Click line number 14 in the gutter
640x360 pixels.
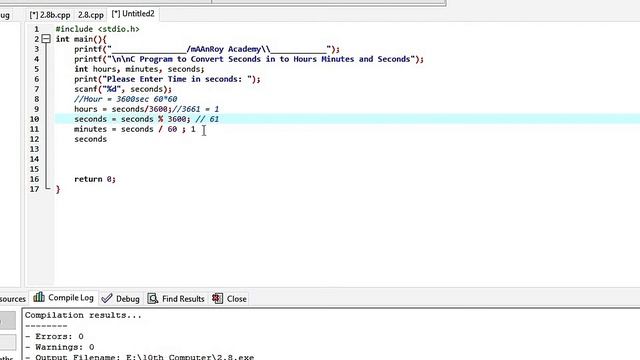click(34, 159)
